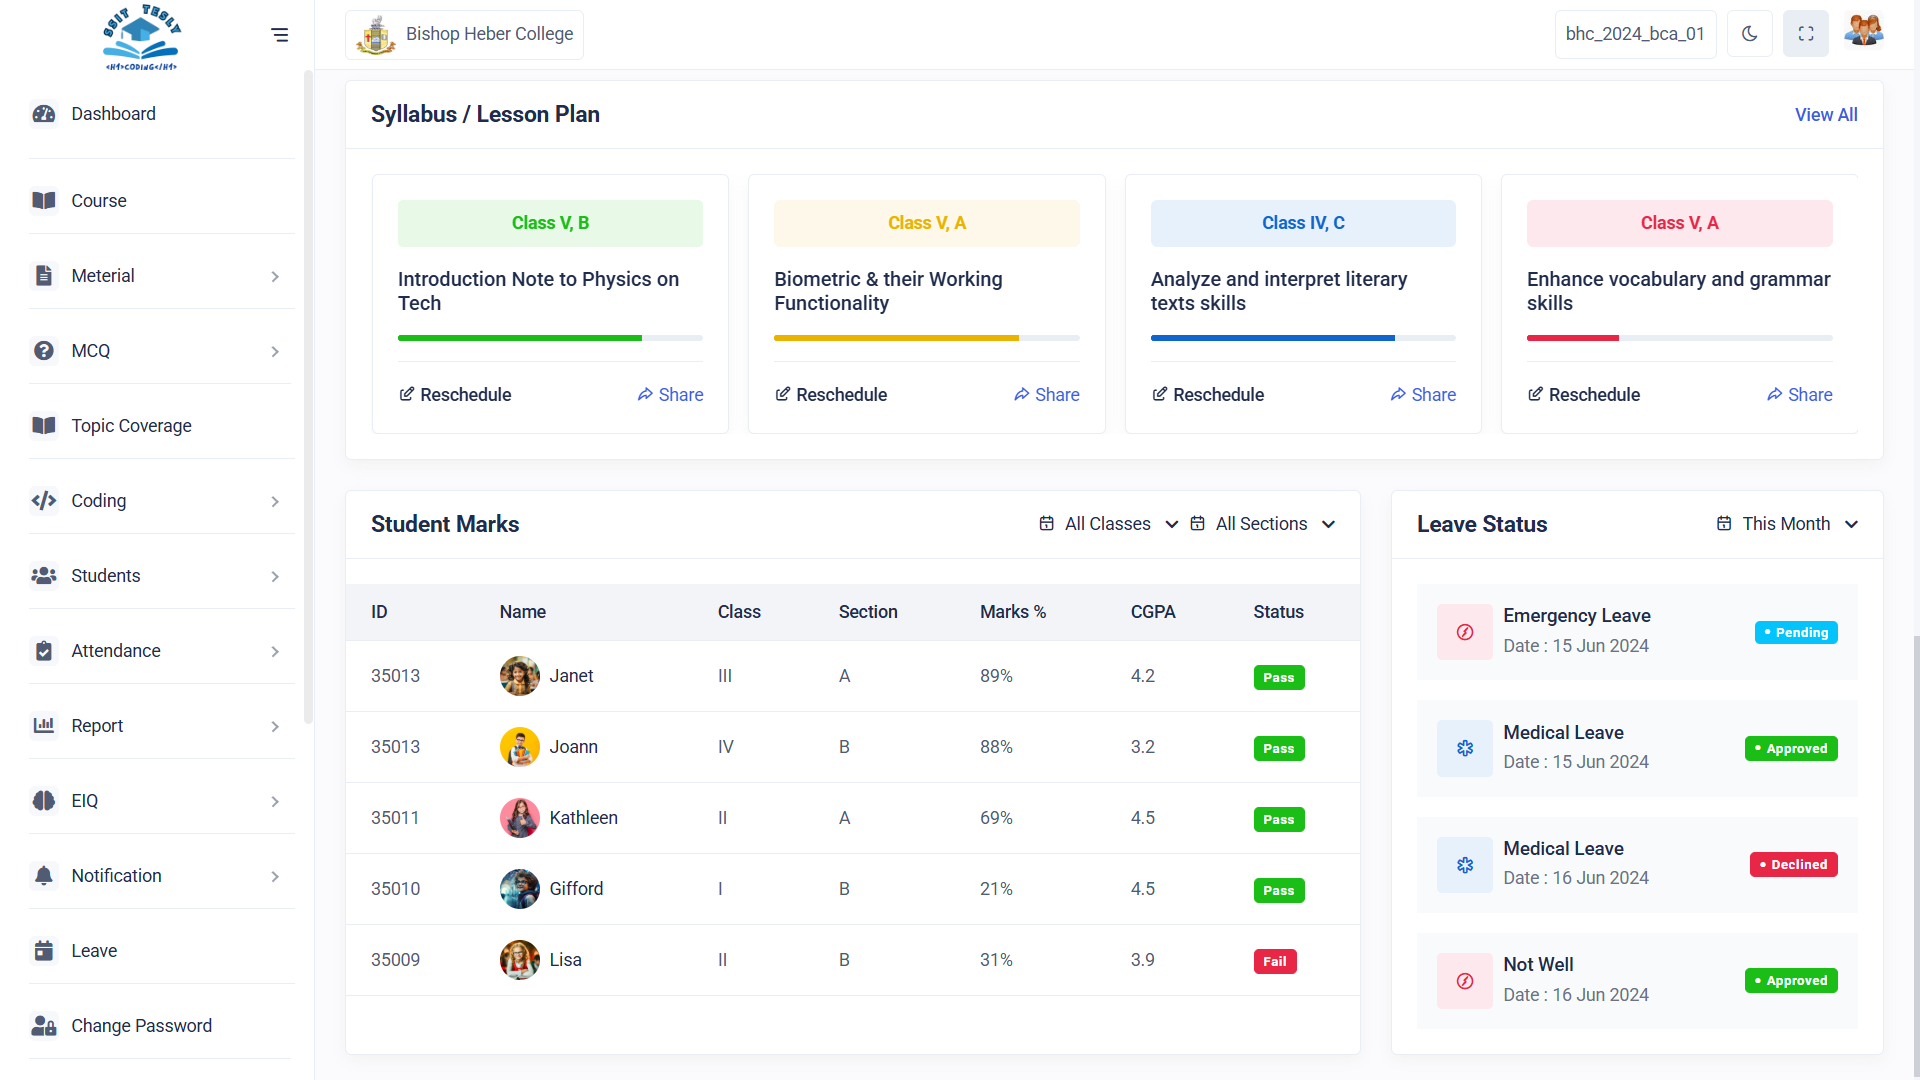Viewport: 1920px width, 1080px height.
Task: Click the Dashboard gauge icon
Action: point(44,114)
